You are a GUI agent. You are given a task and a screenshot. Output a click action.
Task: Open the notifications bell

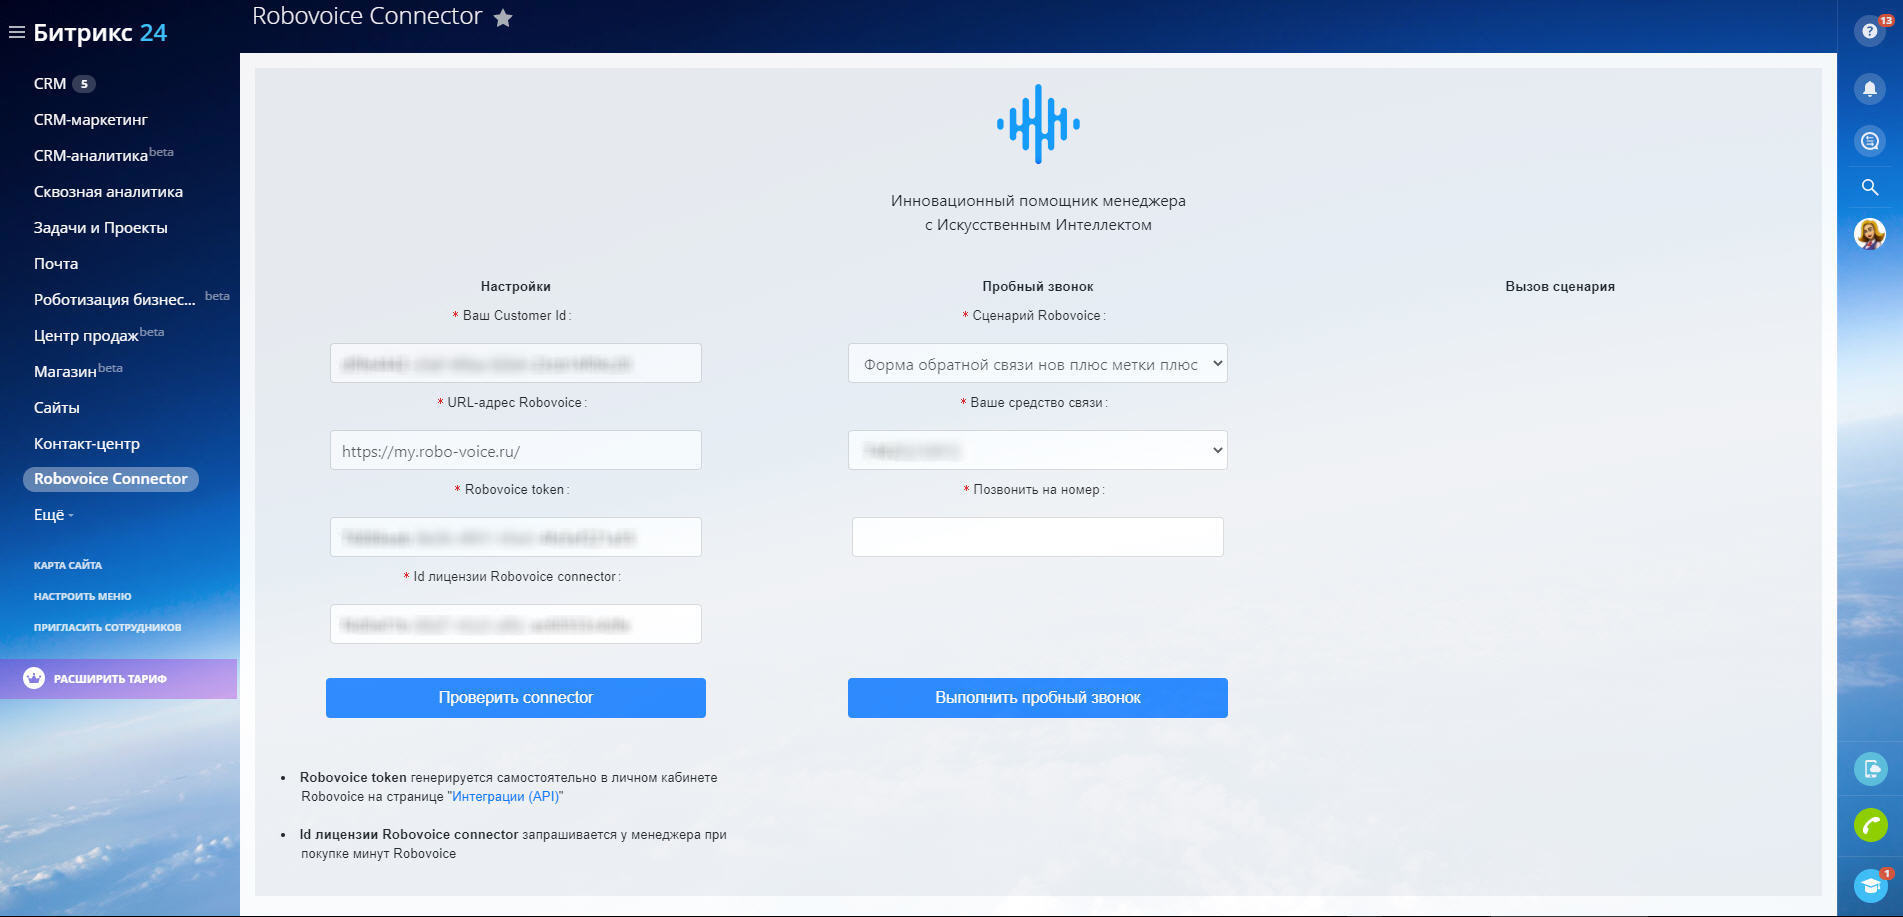(1869, 89)
